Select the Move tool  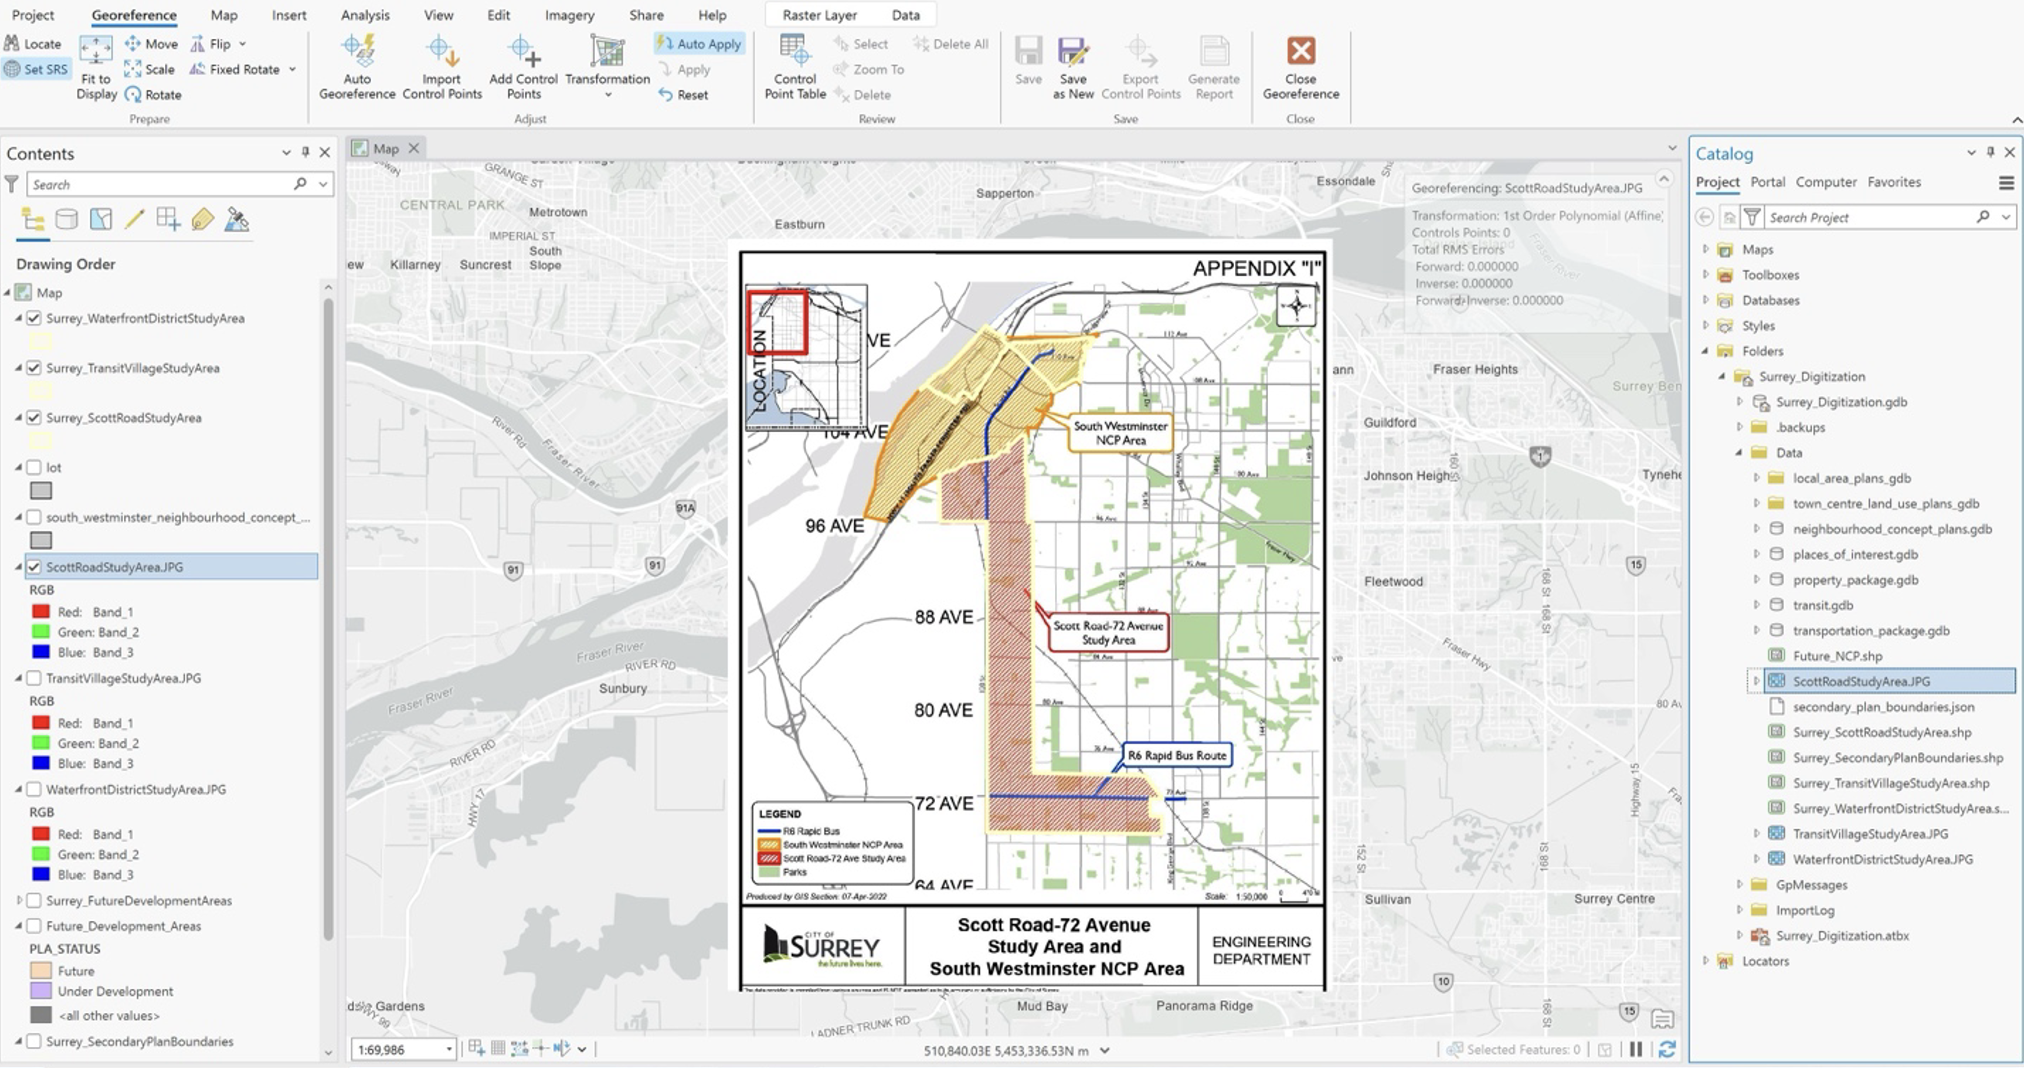151,43
